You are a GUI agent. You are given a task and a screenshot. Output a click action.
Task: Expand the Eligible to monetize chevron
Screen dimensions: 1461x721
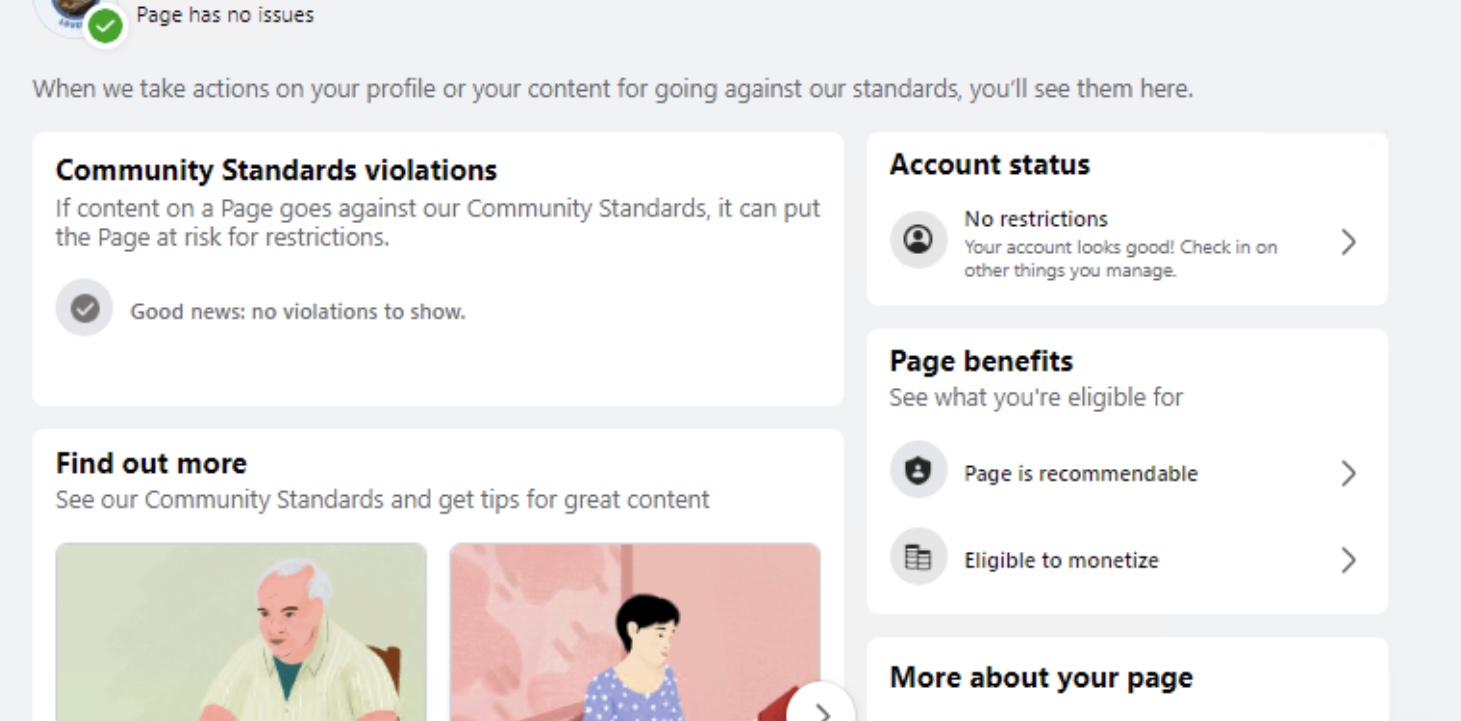[x=1348, y=560]
